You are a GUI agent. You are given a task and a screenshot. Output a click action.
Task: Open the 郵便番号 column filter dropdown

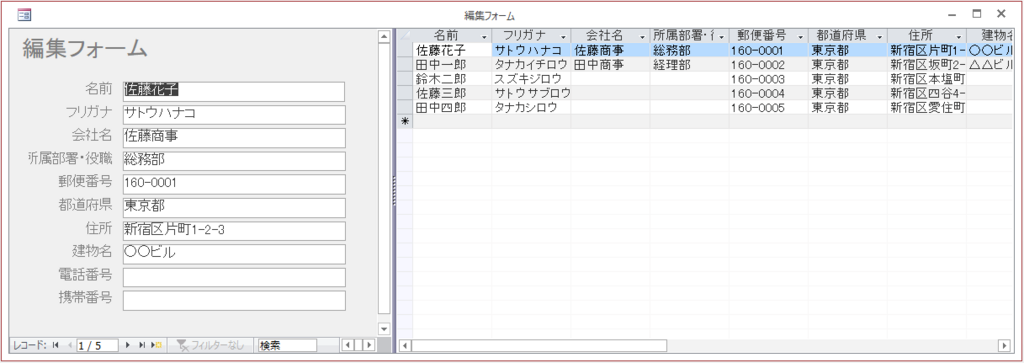click(x=801, y=36)
